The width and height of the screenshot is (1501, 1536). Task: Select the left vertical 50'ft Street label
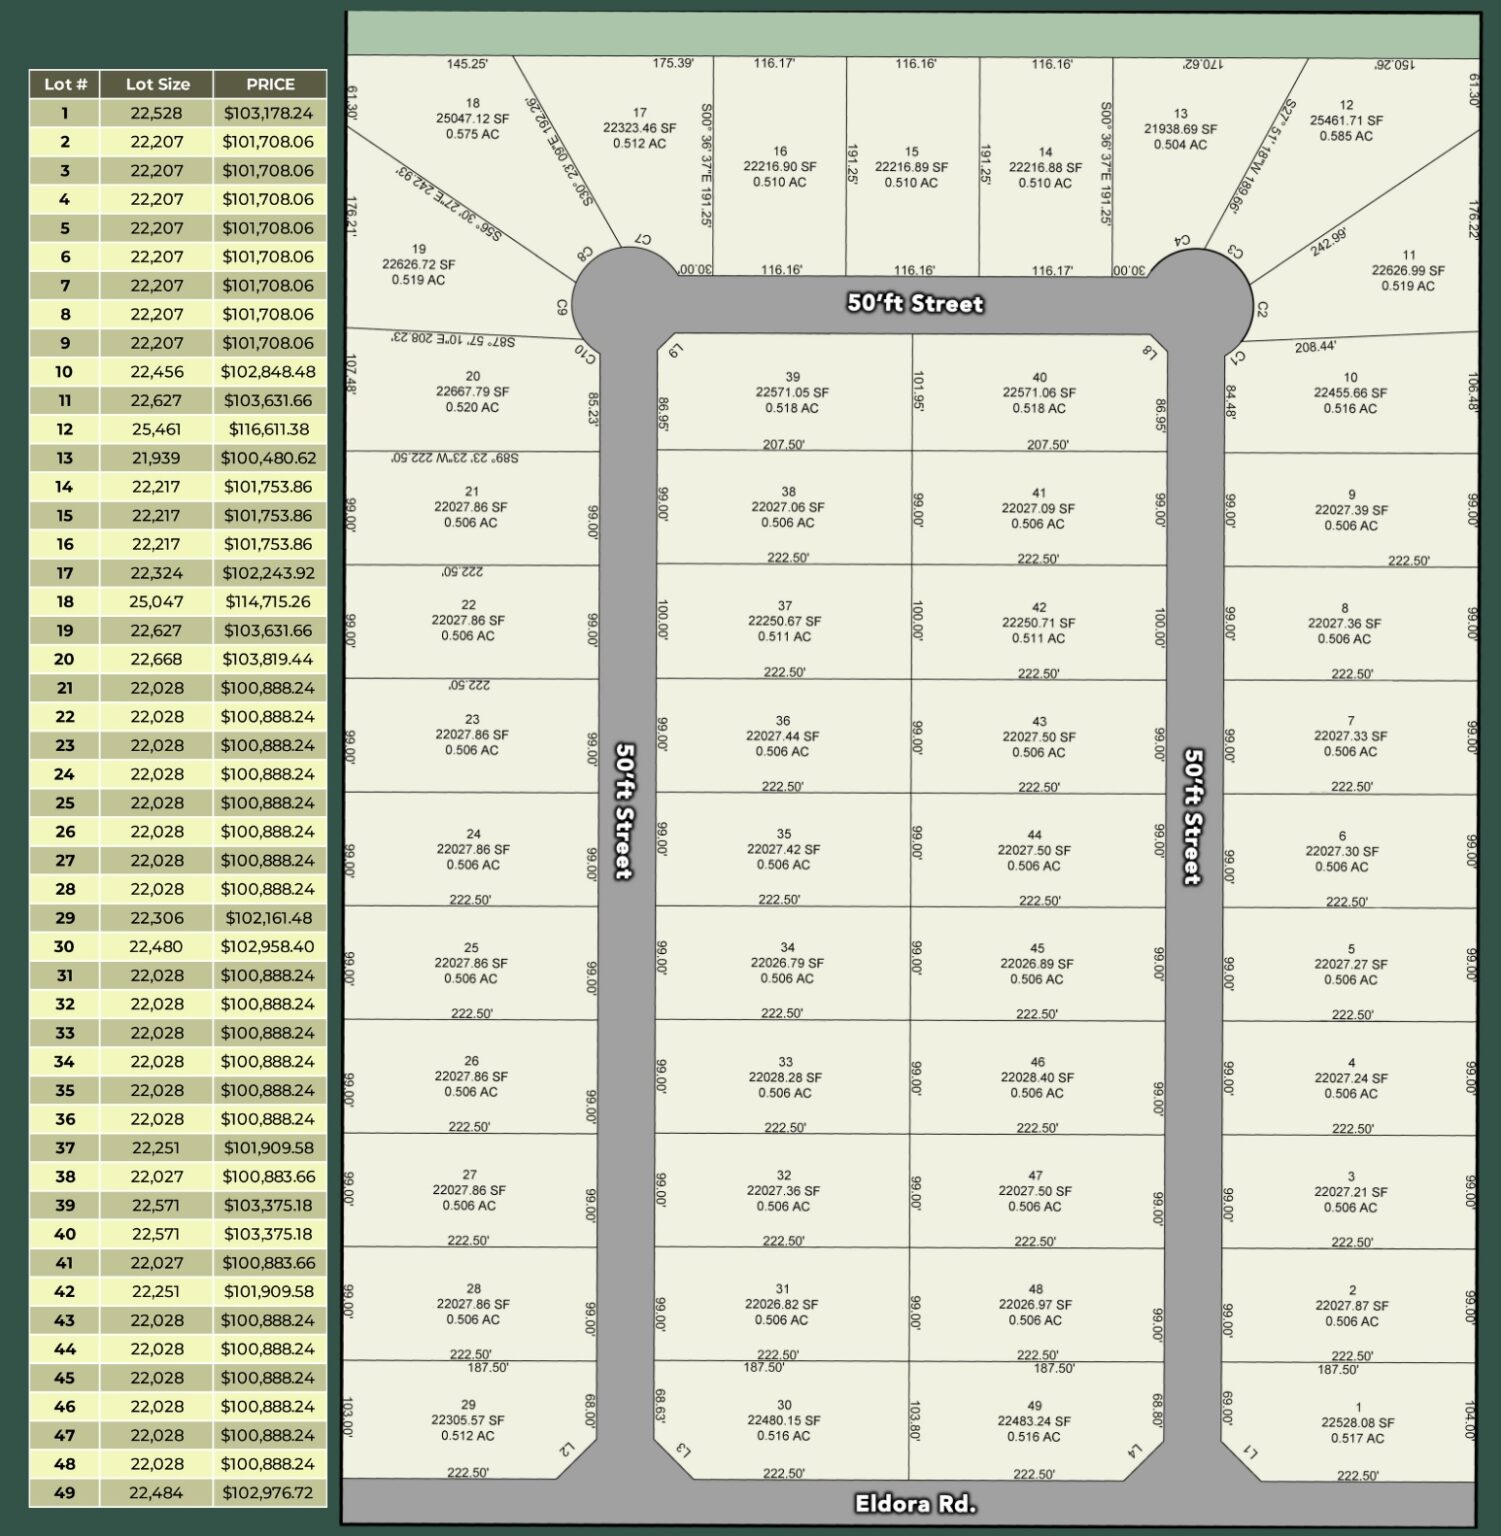[x=623, y=810]
